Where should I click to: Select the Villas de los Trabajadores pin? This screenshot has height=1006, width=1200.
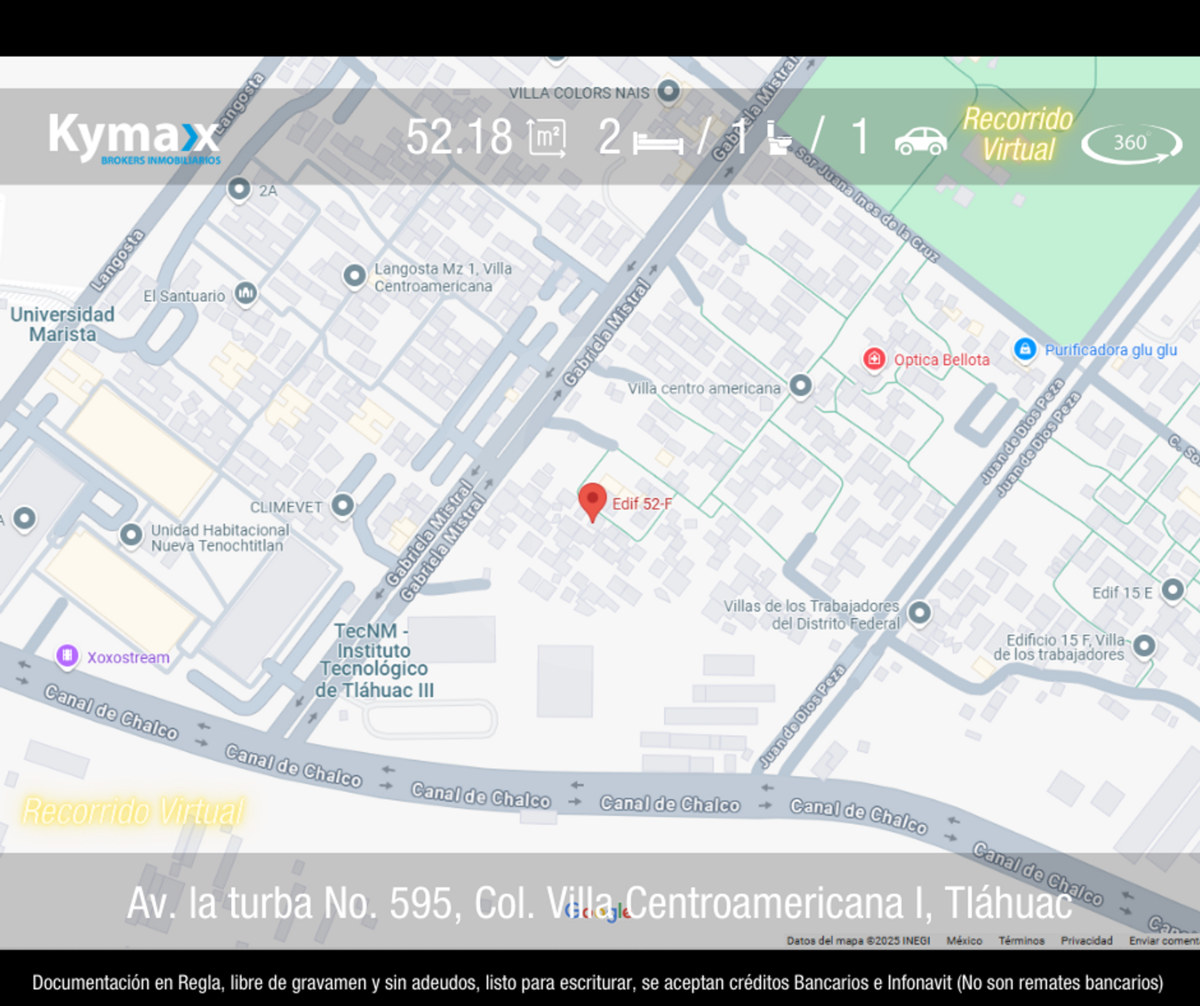coord(919,612)
